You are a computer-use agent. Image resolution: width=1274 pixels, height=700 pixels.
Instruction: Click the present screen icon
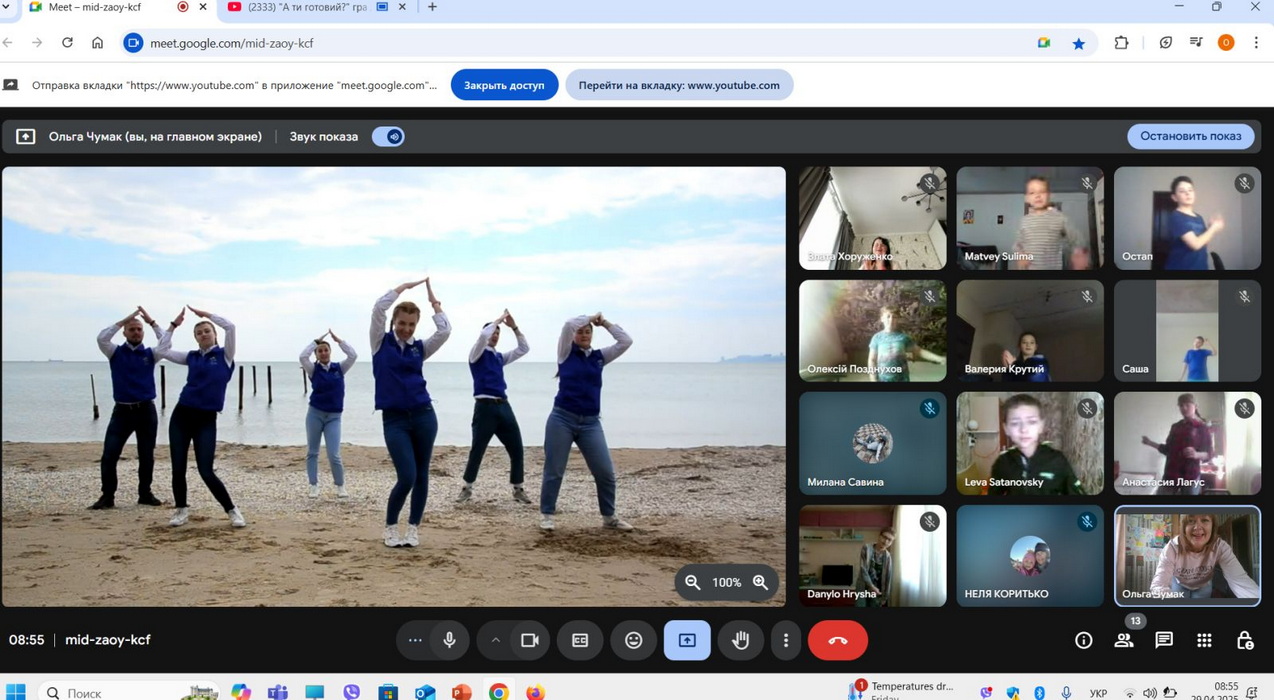coord(687,640)
